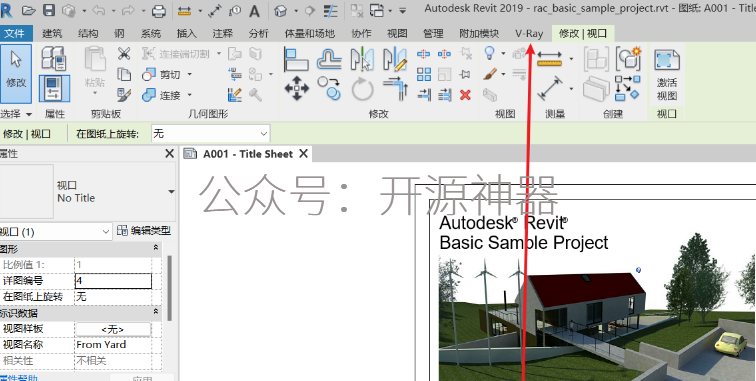Screen dimensions: 756x381
Task: Click the Pin icon
Action: click(465, 74)
